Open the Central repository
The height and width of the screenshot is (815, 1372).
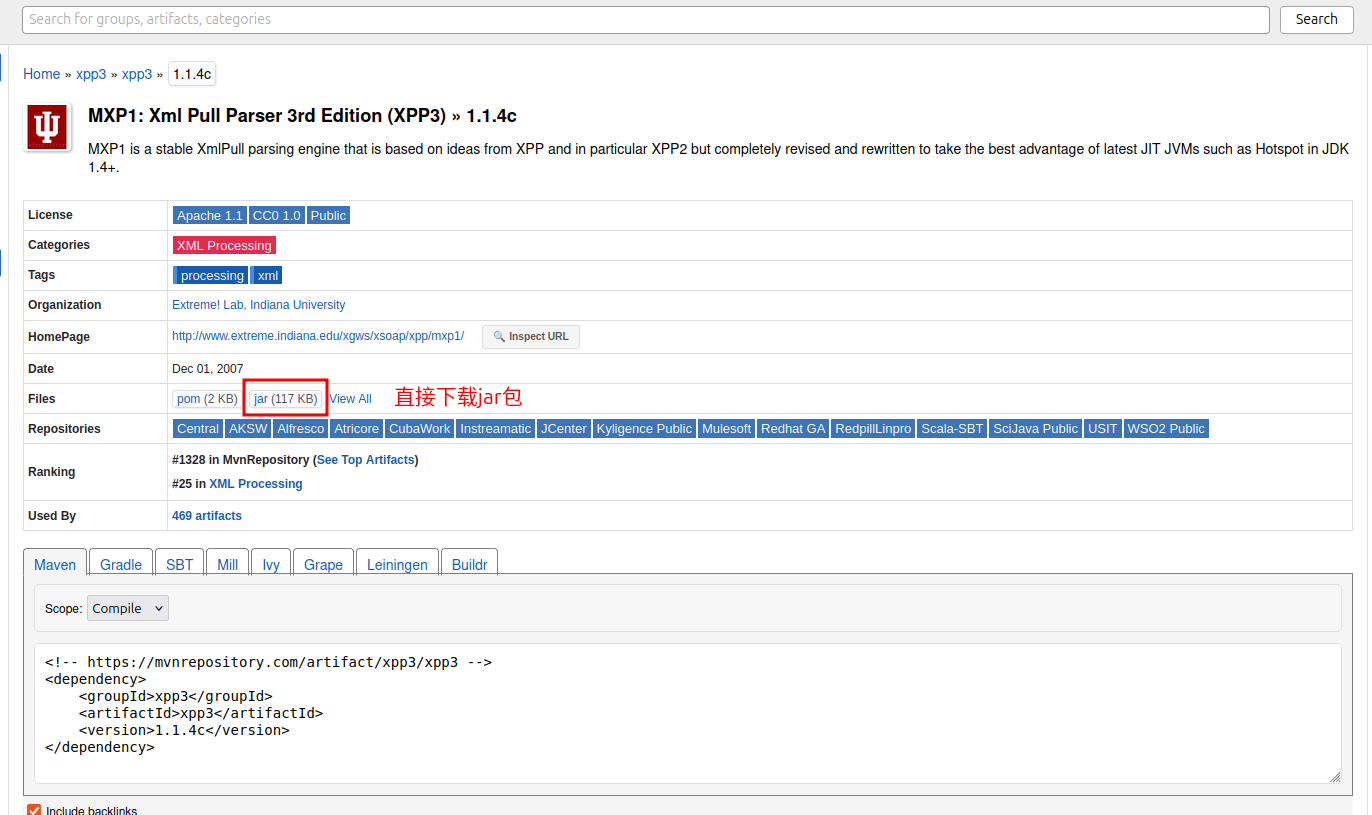coord(197,429)
